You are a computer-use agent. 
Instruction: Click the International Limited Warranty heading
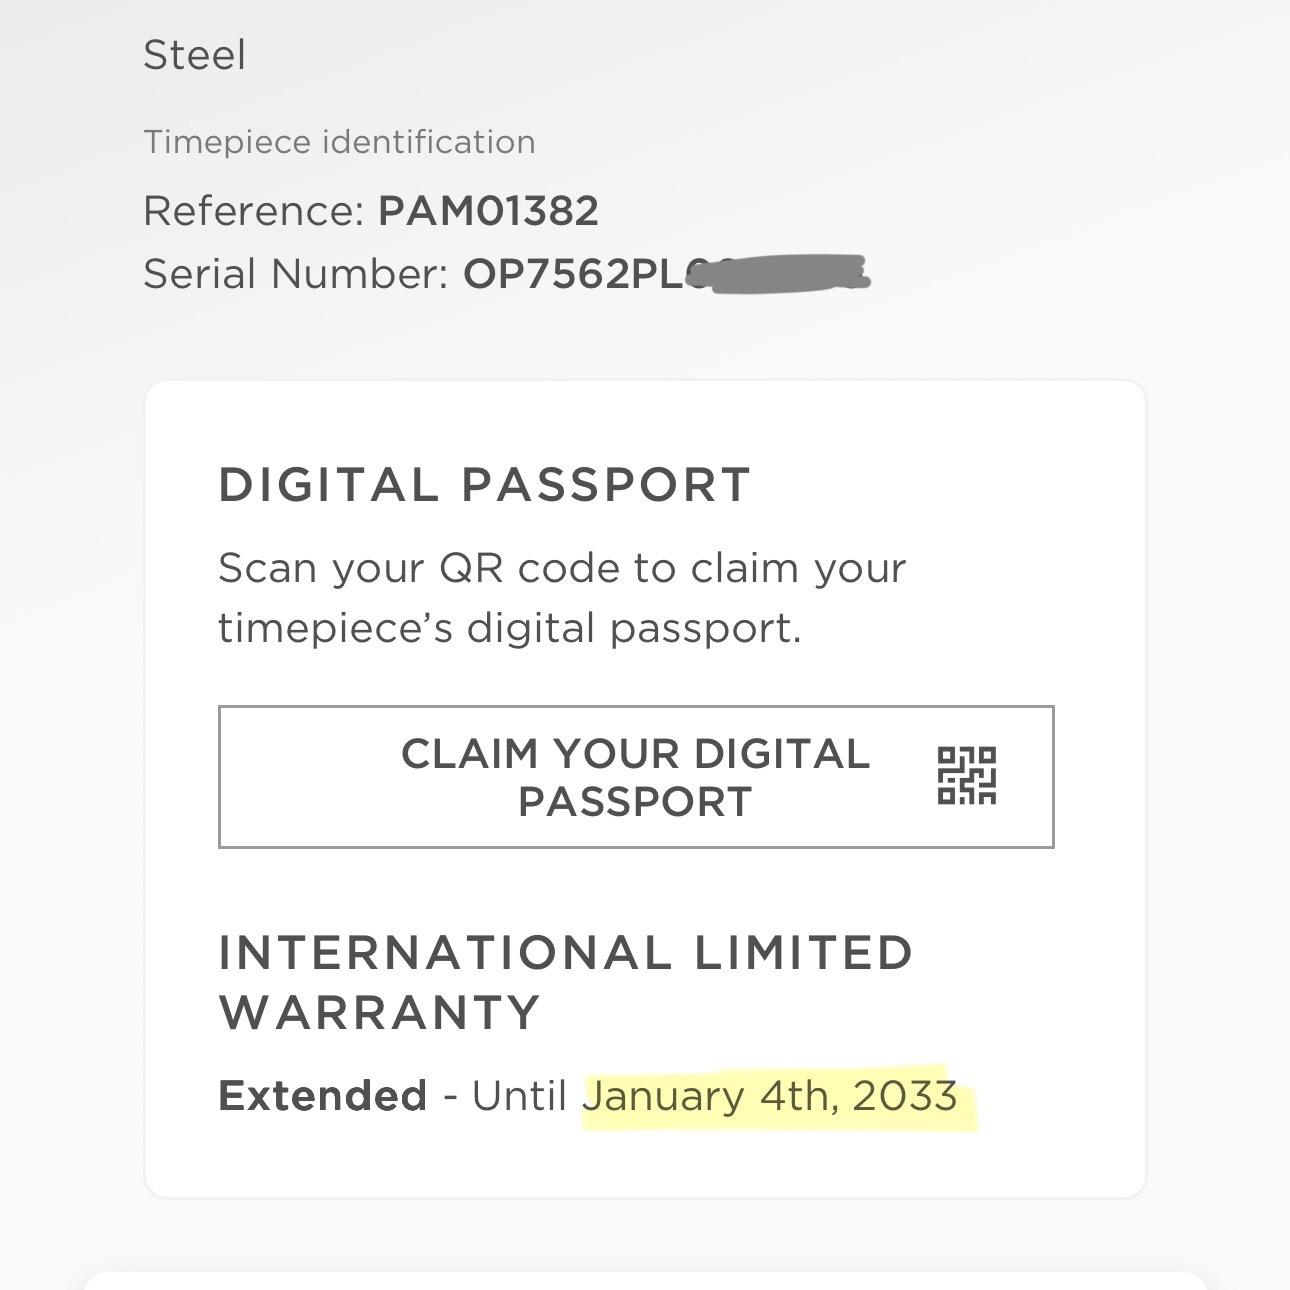(565, 953)
